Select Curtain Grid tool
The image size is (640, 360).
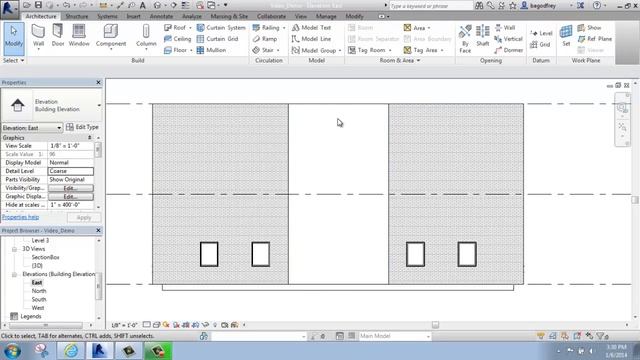point(217,39)
